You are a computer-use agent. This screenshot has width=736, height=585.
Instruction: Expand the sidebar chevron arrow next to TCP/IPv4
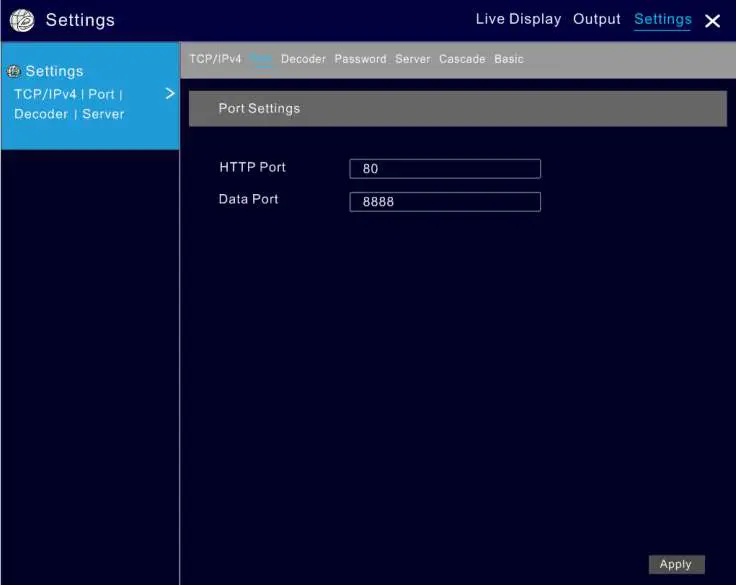[x=170, y=93]
